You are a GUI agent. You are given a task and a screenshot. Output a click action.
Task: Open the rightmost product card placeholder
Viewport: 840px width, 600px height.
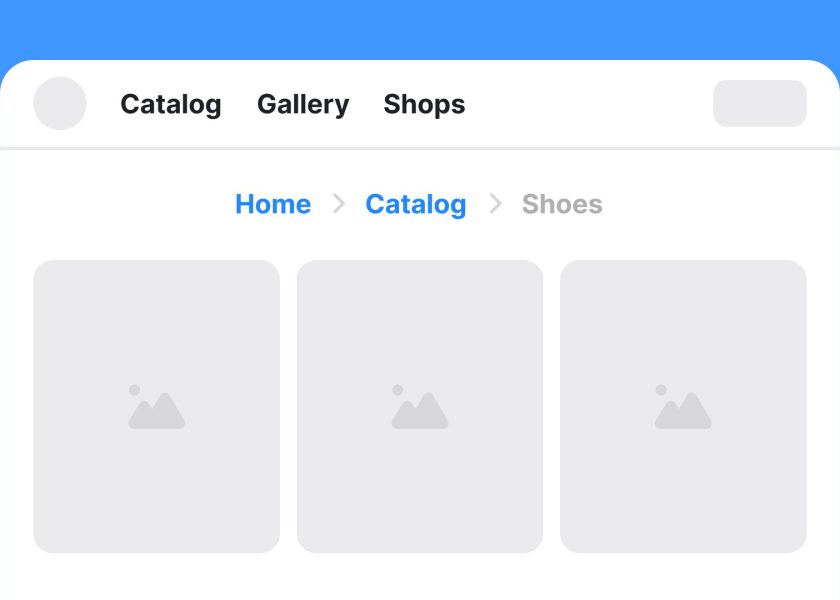click(x=683, y=407)
